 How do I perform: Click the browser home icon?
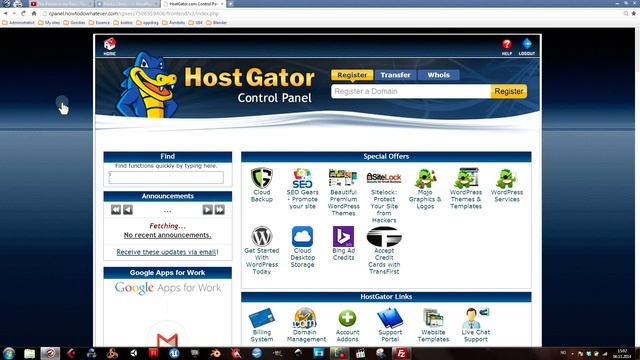click(34, 13)
